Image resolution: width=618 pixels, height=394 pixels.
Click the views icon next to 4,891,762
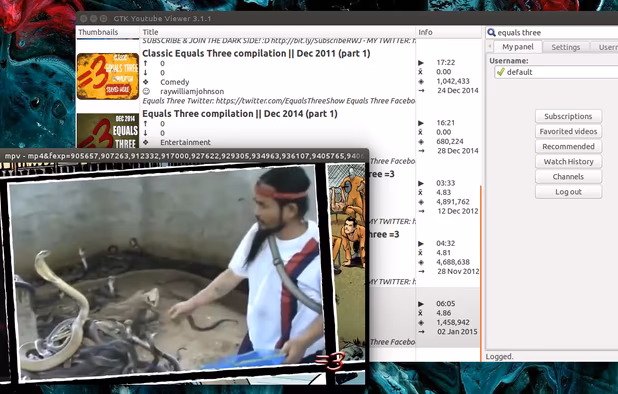tap(421, 202)
